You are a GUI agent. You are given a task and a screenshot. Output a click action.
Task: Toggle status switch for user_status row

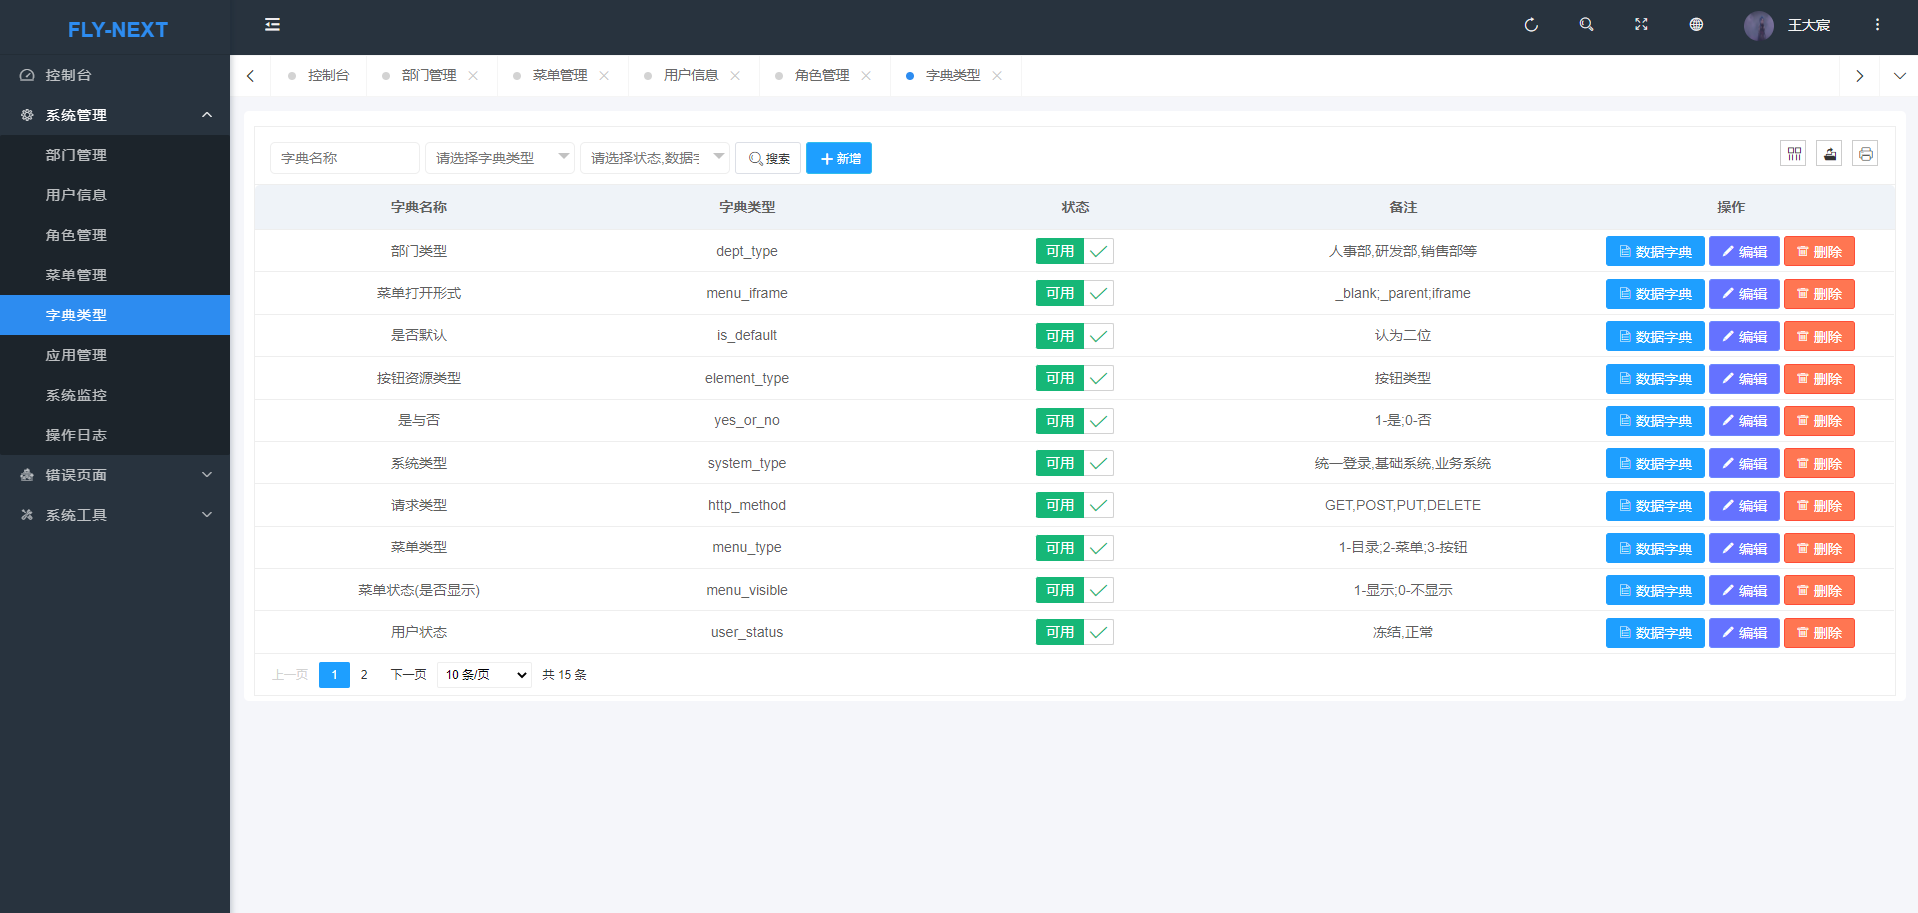click(1074, 633)
